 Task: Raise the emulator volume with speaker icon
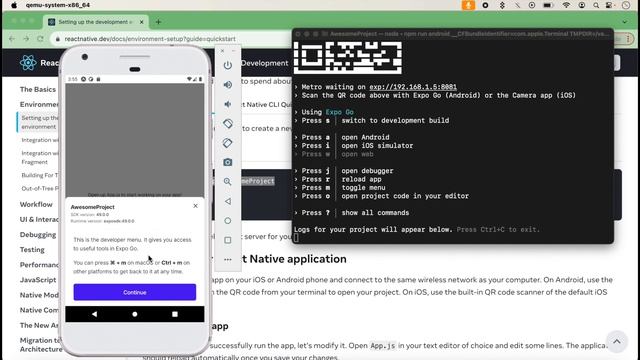pyautogui.click(x=228, y=84)
